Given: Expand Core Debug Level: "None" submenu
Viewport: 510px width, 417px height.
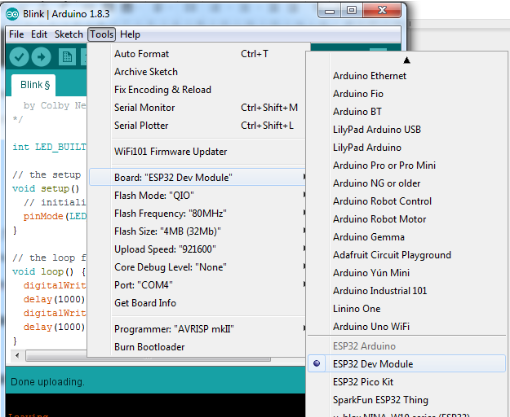Looking at the screenshot, I should coord(197,267).
